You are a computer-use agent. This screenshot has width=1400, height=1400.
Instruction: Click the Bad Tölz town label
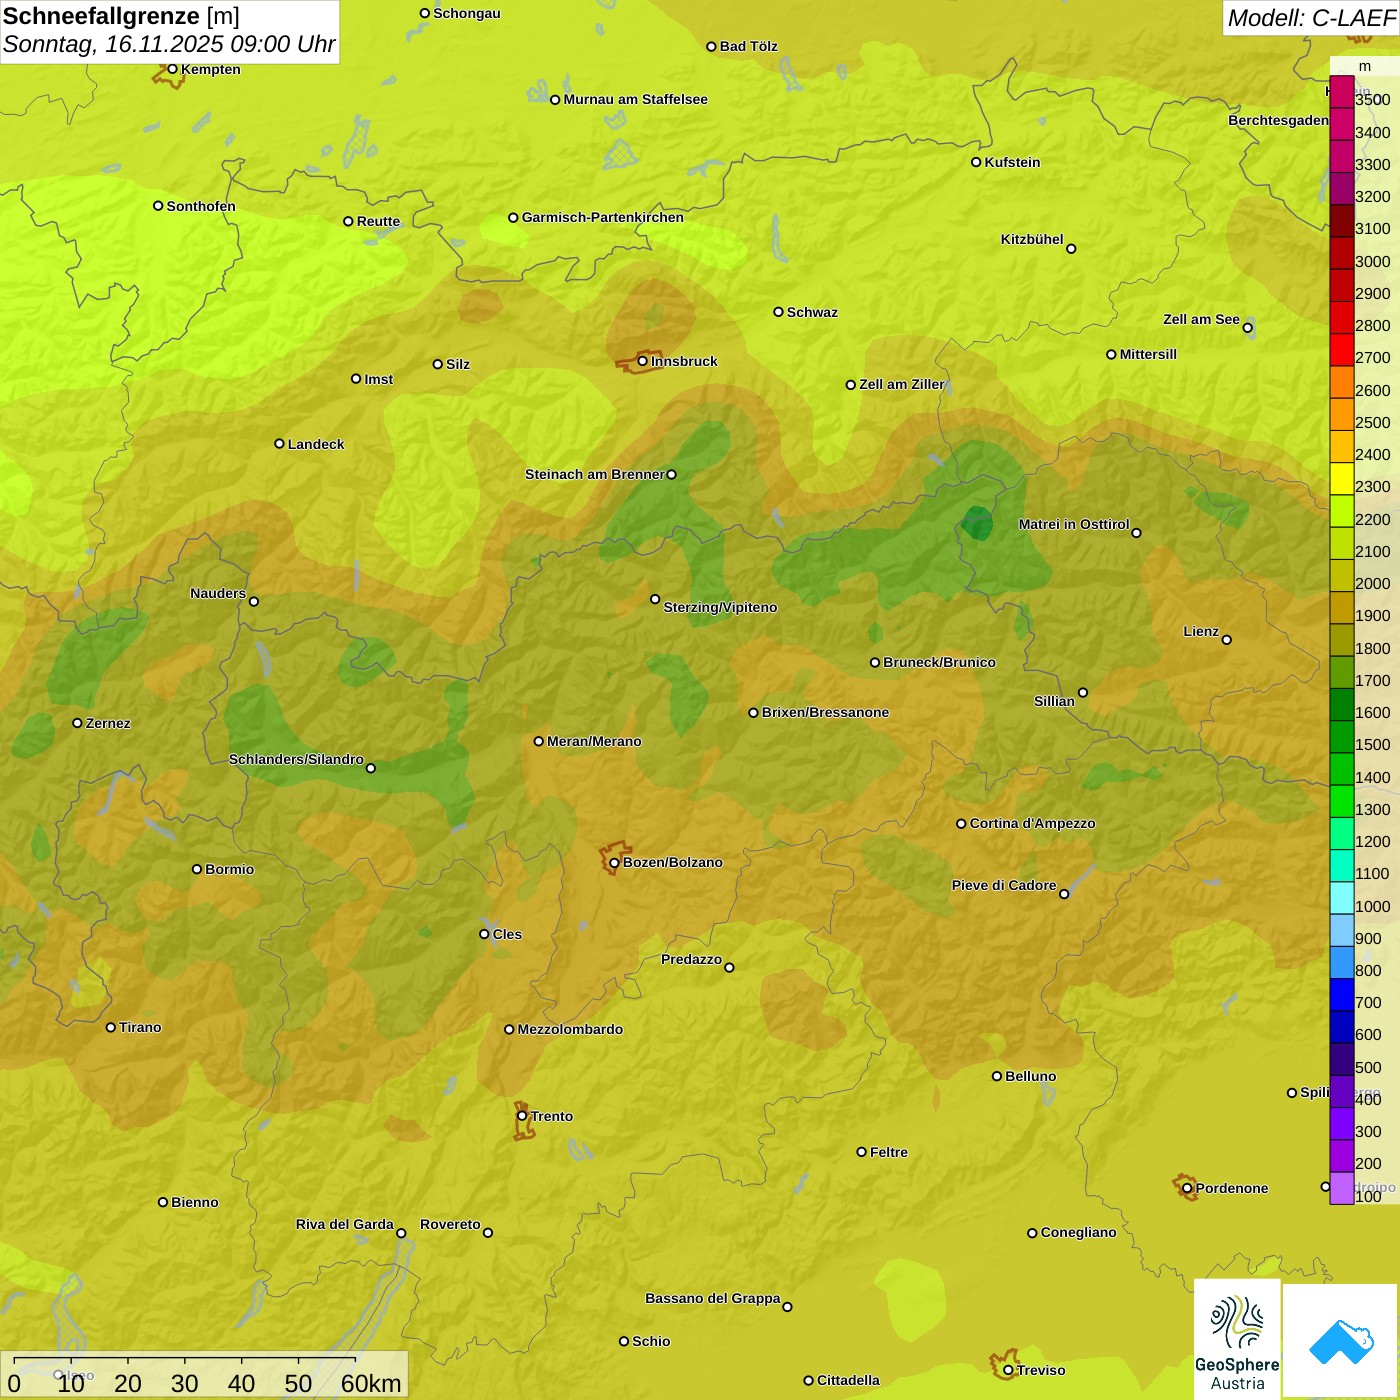tap(748, 46)
